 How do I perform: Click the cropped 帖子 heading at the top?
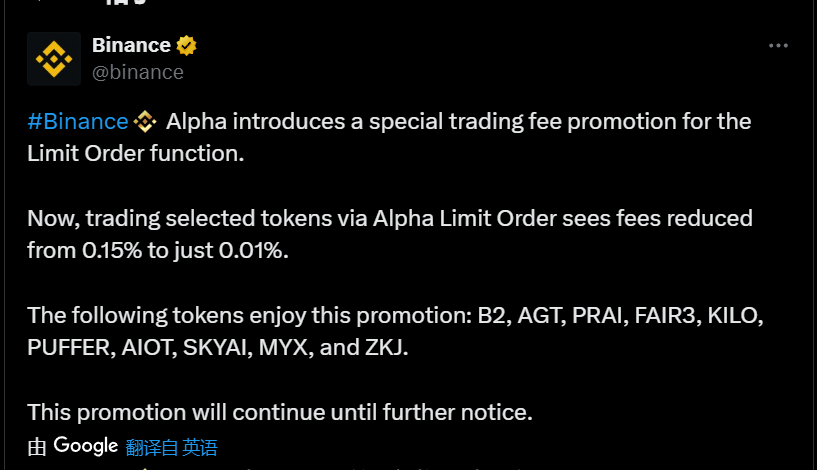pos(125,3)
